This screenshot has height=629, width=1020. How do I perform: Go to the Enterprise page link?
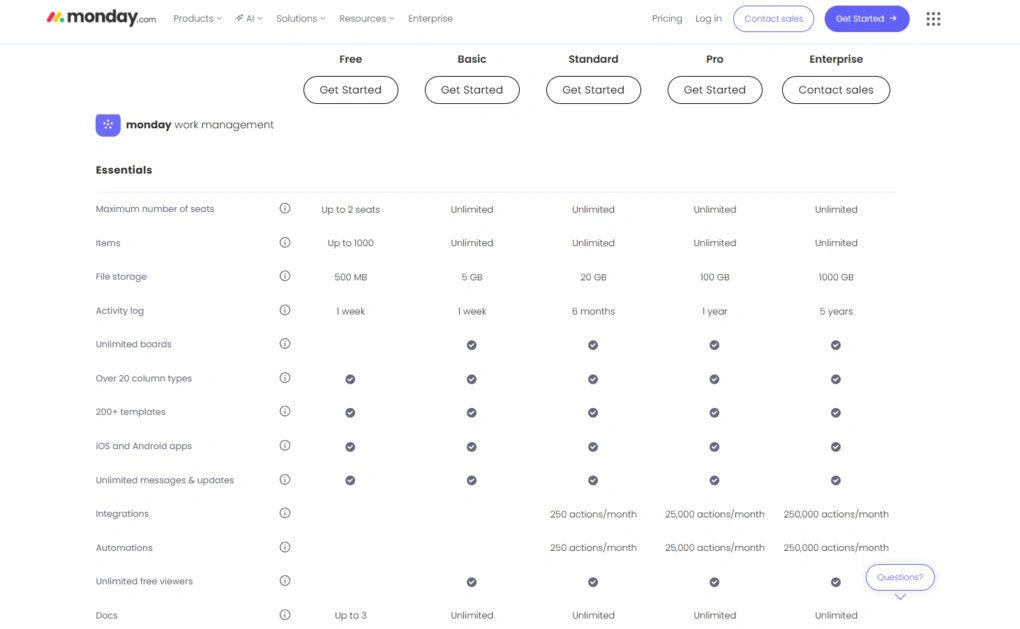[430, 19]
